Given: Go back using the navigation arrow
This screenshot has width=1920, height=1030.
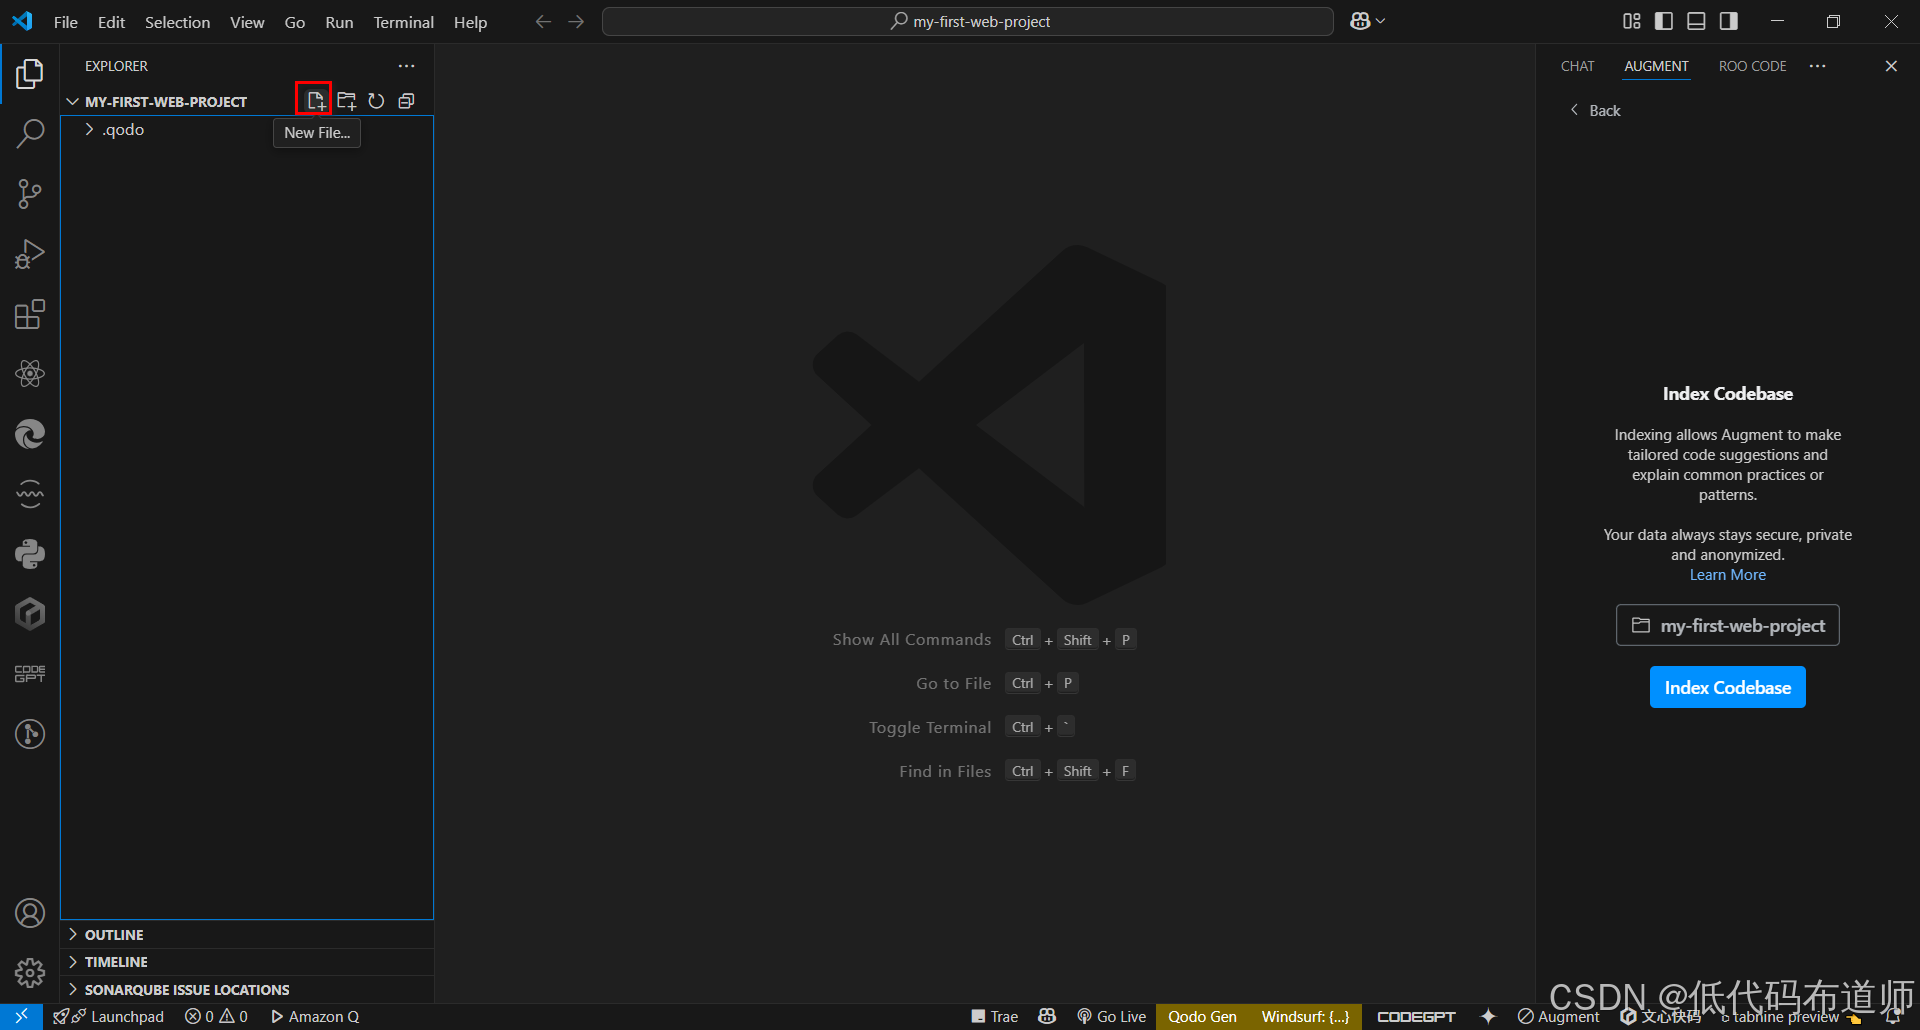Looking at the screenshot, I should 543,22.
